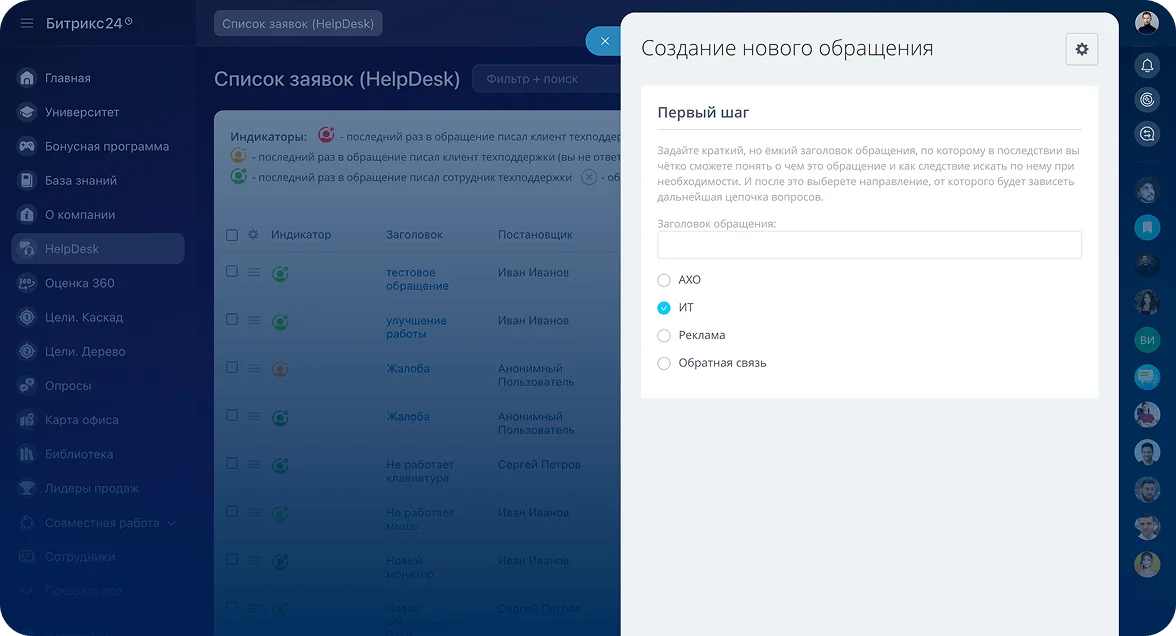The width and height of the screenshot is (1176, 636).
Task: Click the Цели. Каскад target icon
Action: click(27, 317)
